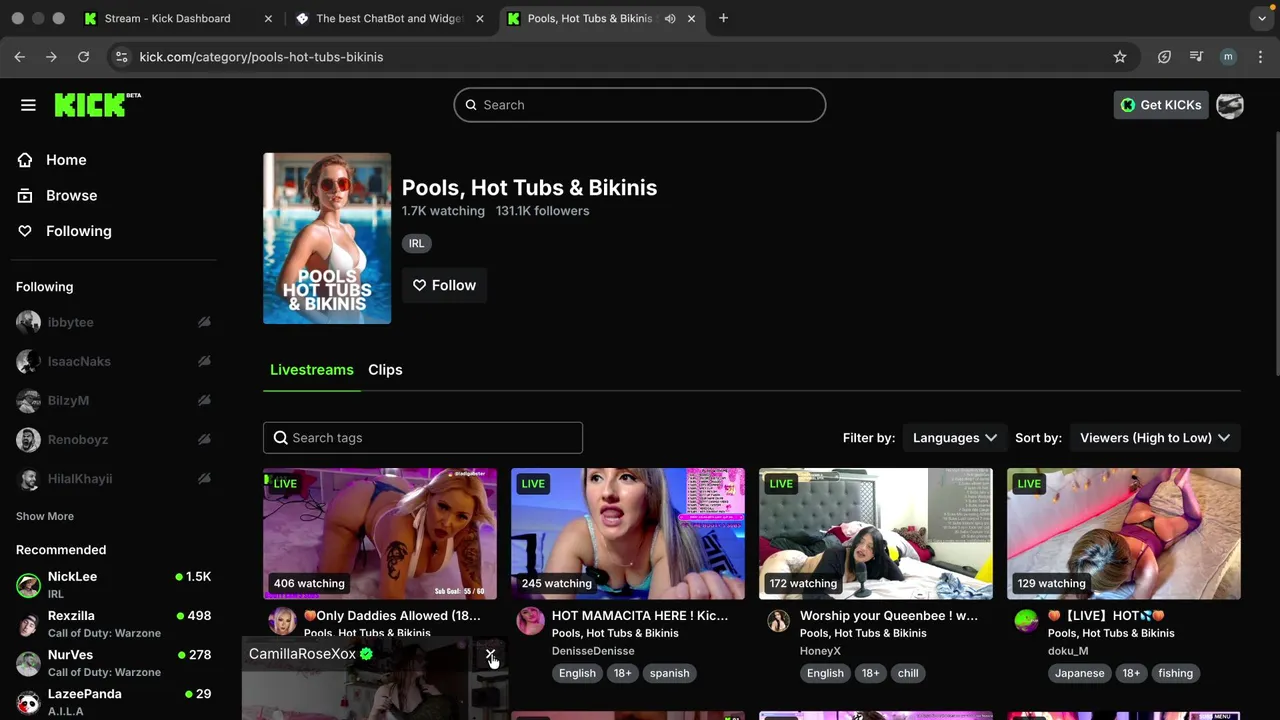The width and height of the screenshot is (1280, 720).
Task: Click the fishing tag under doku_M
Action: point(1175,673)
